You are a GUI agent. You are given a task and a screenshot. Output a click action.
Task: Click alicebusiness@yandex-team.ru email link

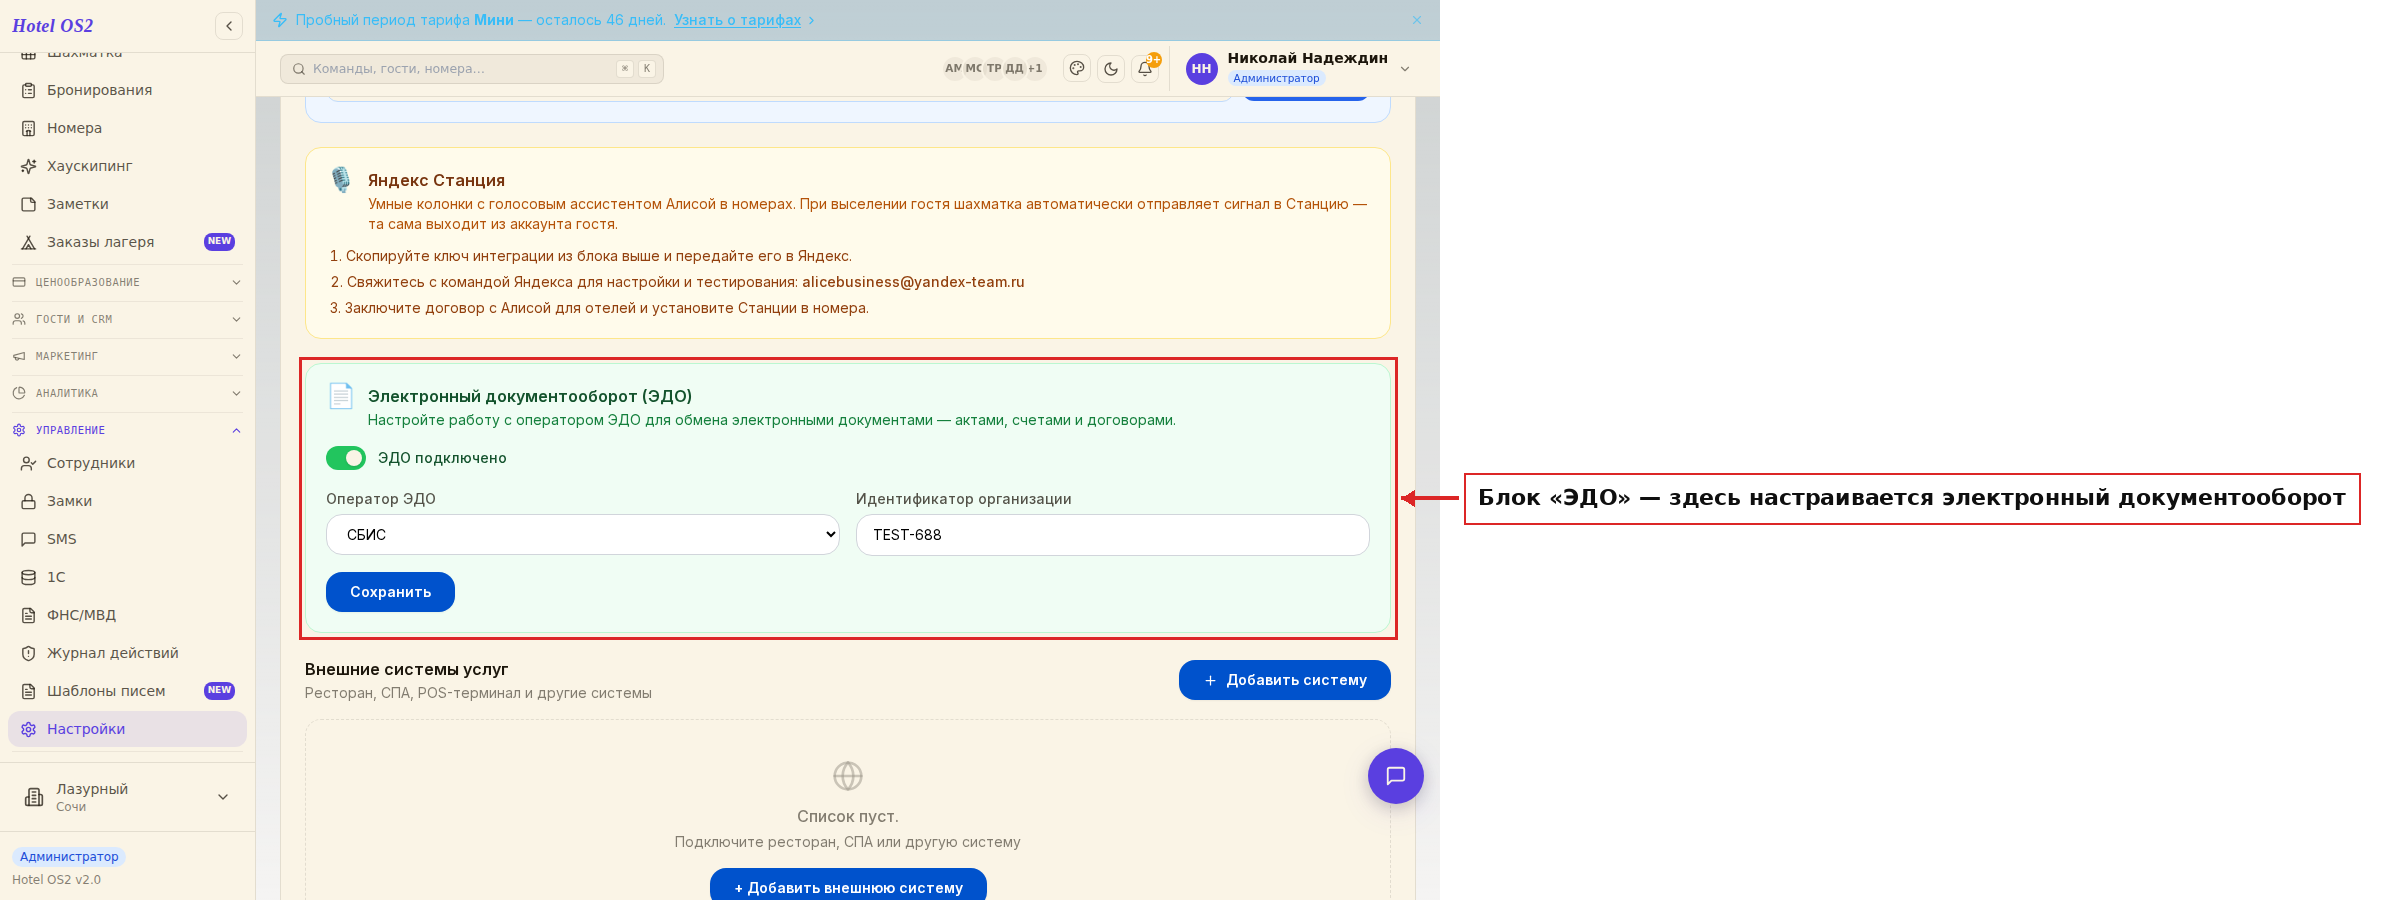(913, 282)
